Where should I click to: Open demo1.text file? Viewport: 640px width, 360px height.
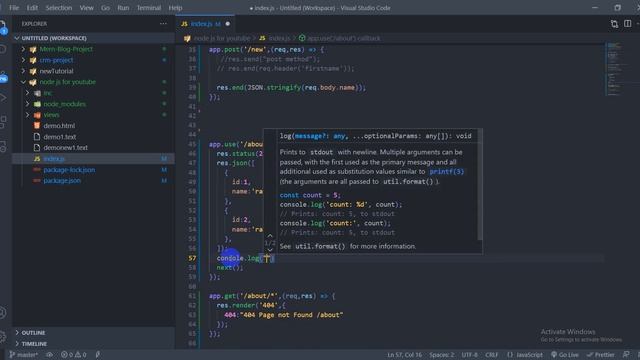[60, 137]
